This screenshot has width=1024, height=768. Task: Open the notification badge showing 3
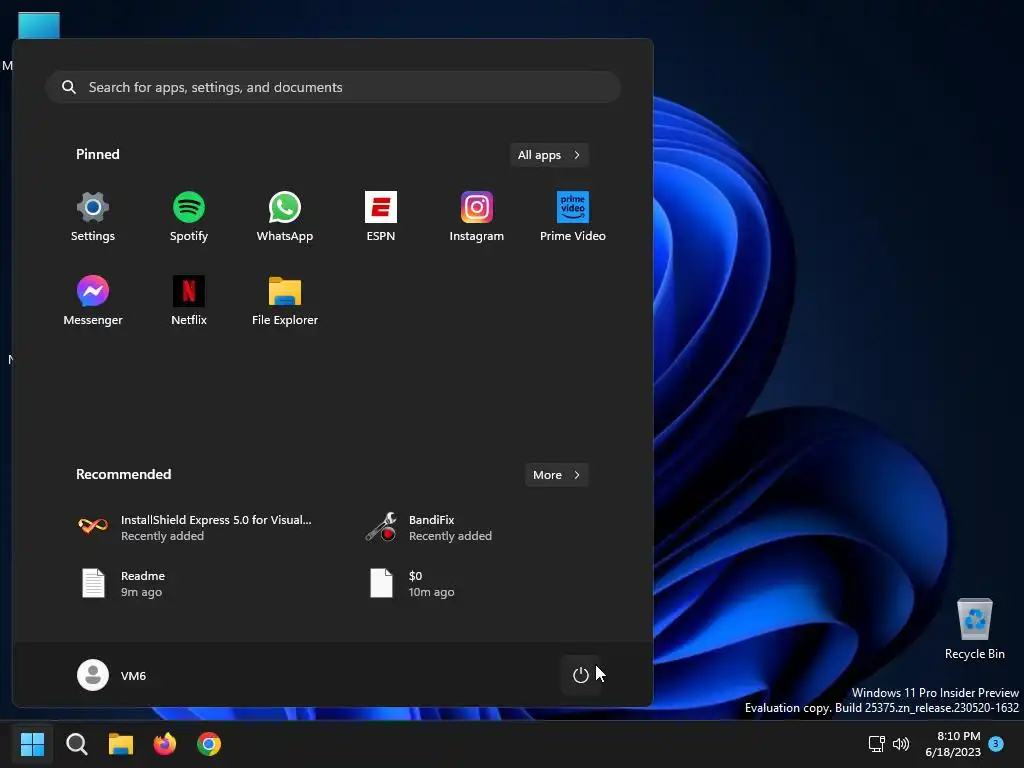[996, 743]
